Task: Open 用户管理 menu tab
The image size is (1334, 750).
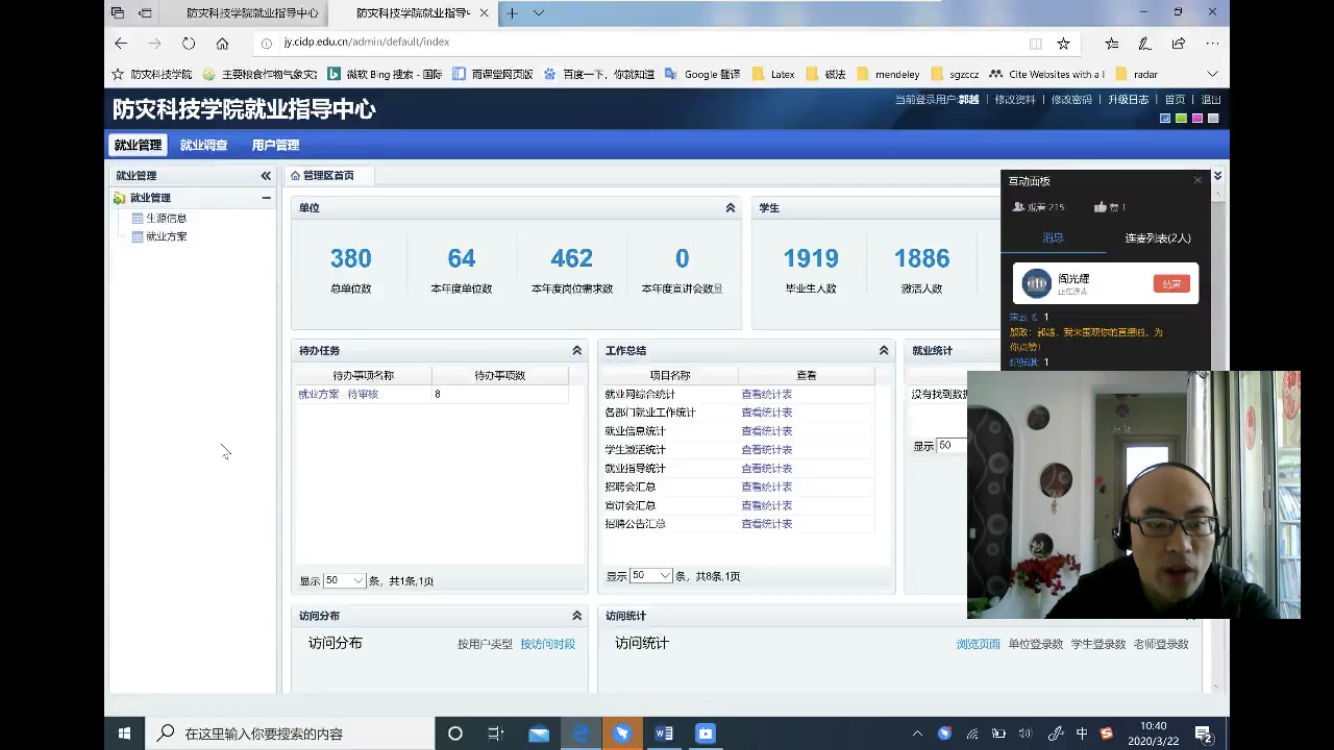Action: pos(275,145)
